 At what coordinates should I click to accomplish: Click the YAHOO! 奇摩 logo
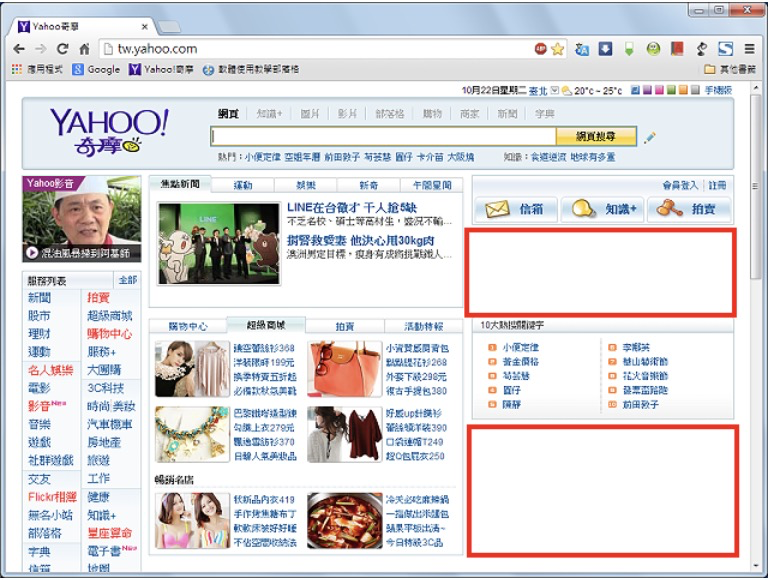click(109, 131)
